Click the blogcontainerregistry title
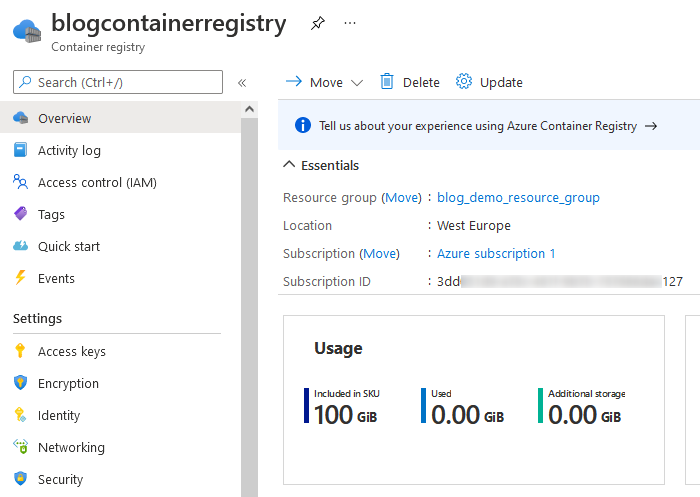Screen dimensions: 700x497 [169, 23]
